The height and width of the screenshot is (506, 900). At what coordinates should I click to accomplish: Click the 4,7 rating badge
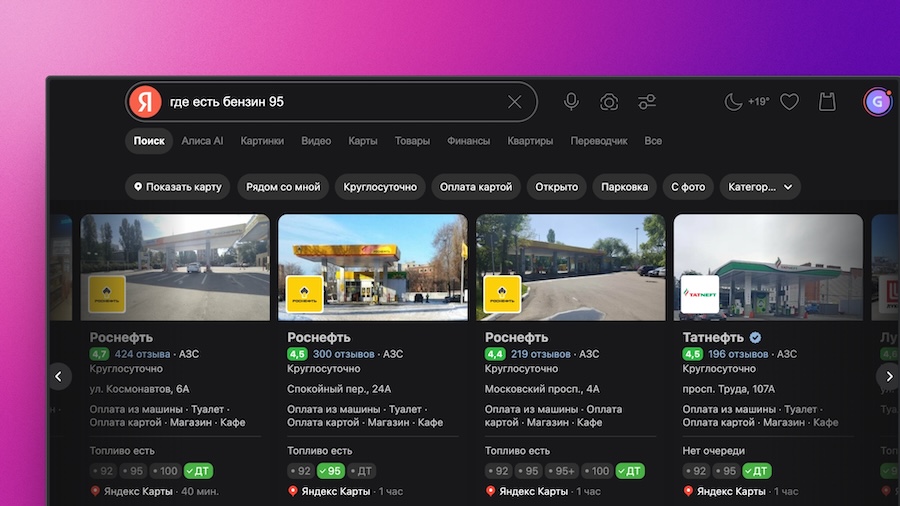pyautogui.click(x=99, y=354)
